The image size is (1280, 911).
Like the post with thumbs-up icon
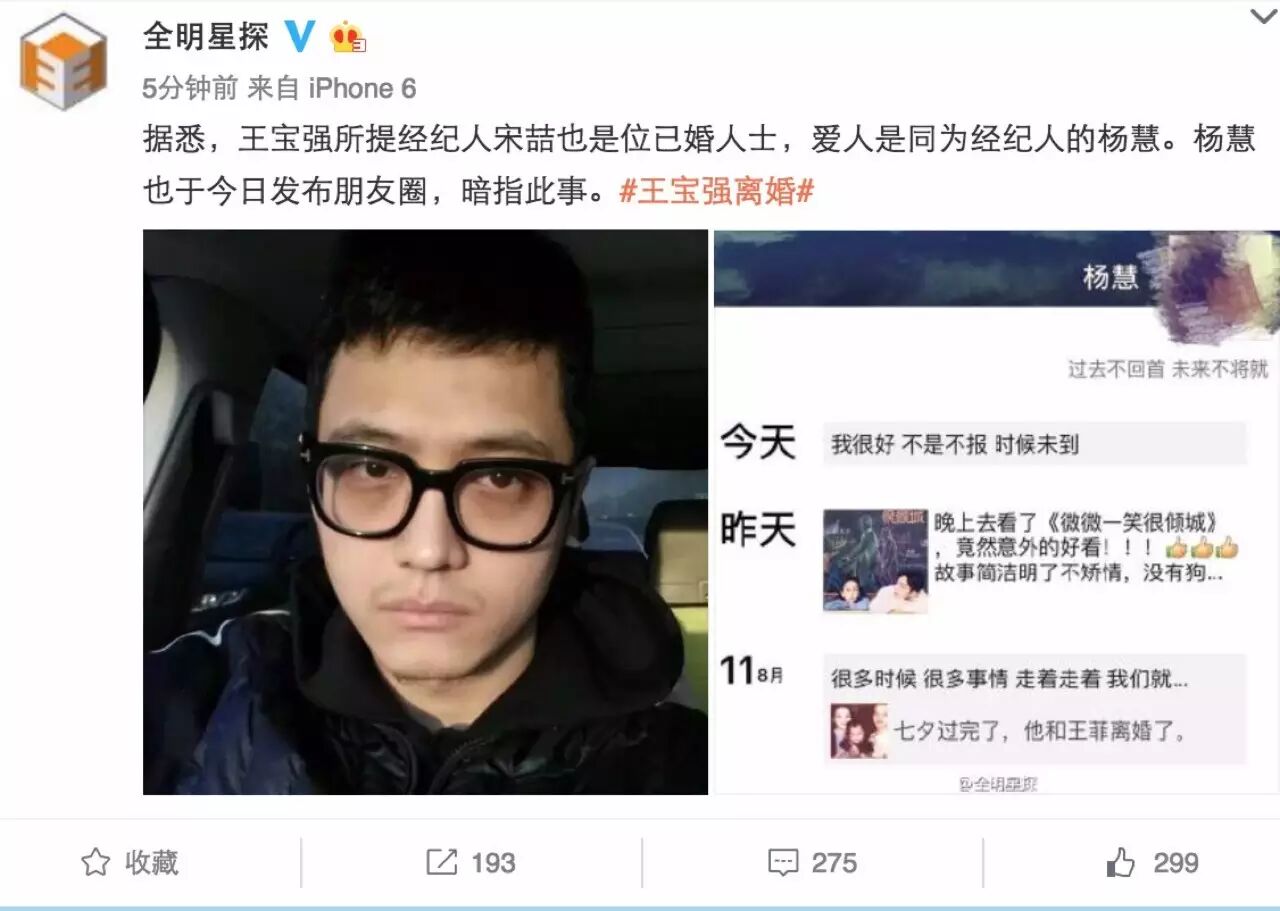1121,861
